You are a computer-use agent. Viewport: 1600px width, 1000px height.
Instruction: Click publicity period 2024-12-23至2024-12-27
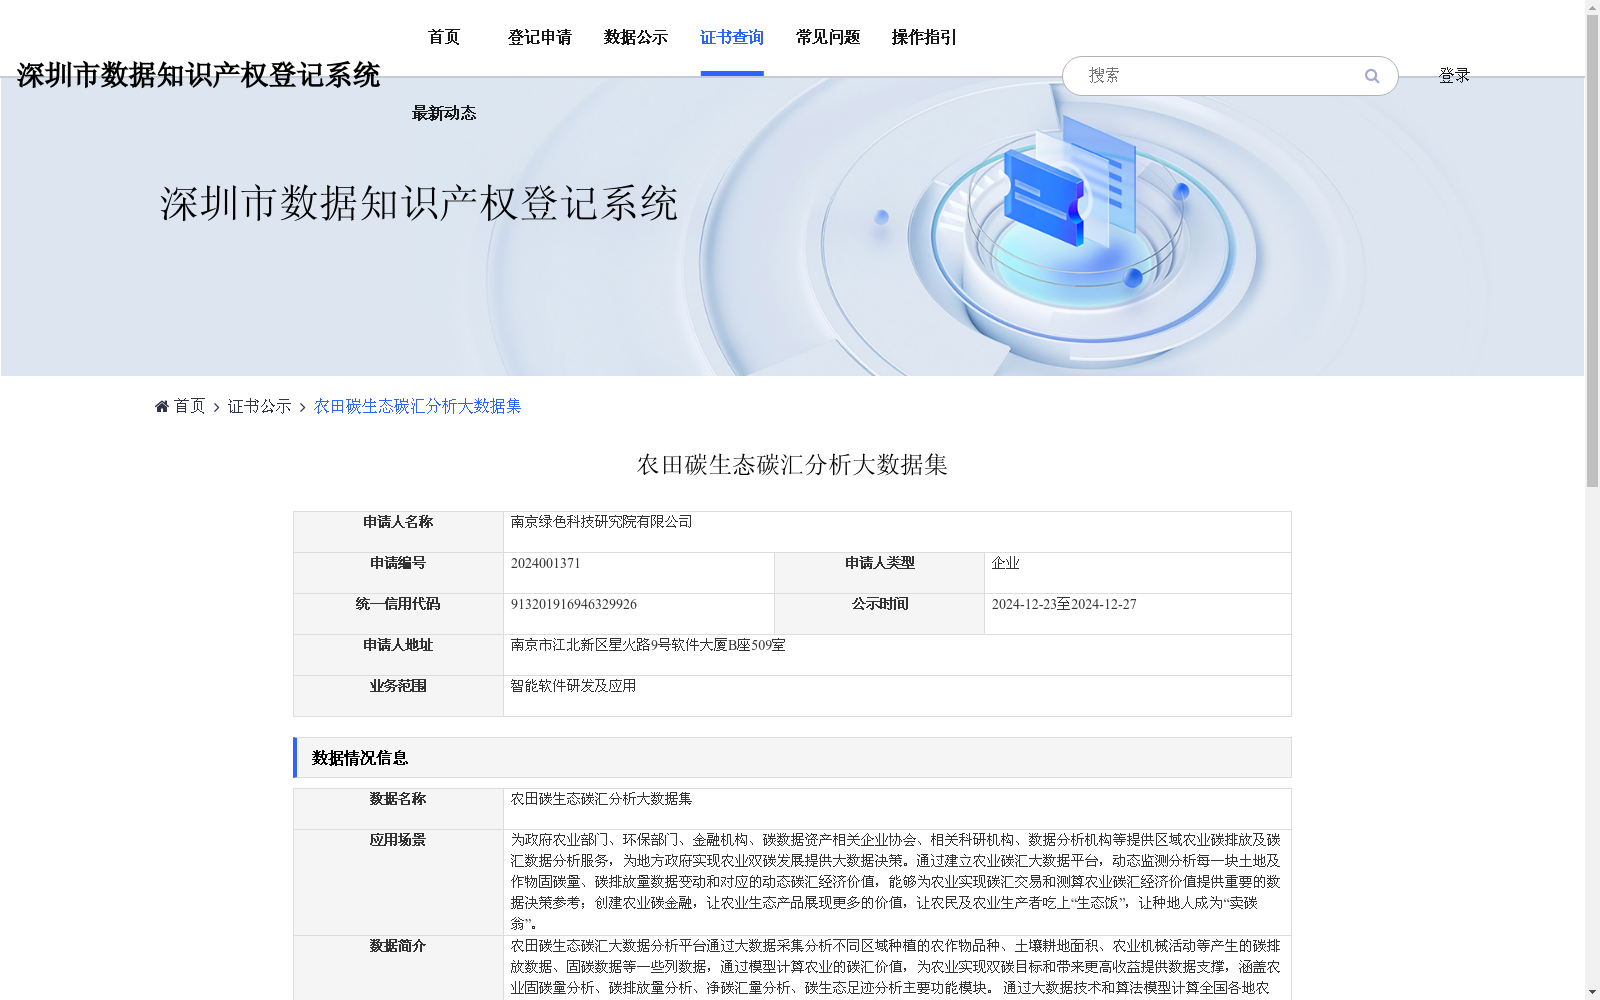click(x=1064, y=604)
